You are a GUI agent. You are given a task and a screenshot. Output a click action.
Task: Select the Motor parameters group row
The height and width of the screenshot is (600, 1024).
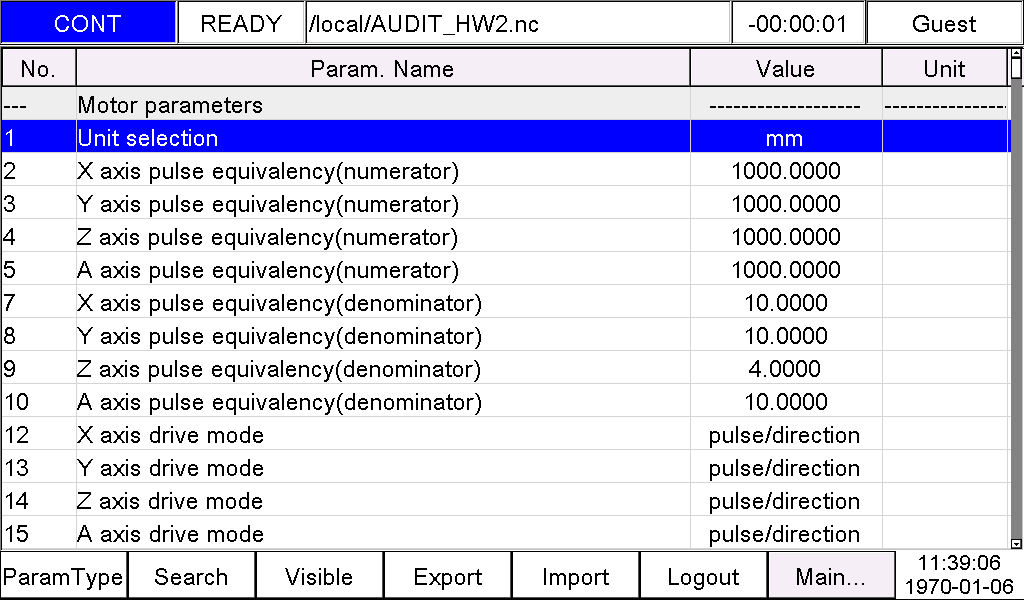pos(505,104)
